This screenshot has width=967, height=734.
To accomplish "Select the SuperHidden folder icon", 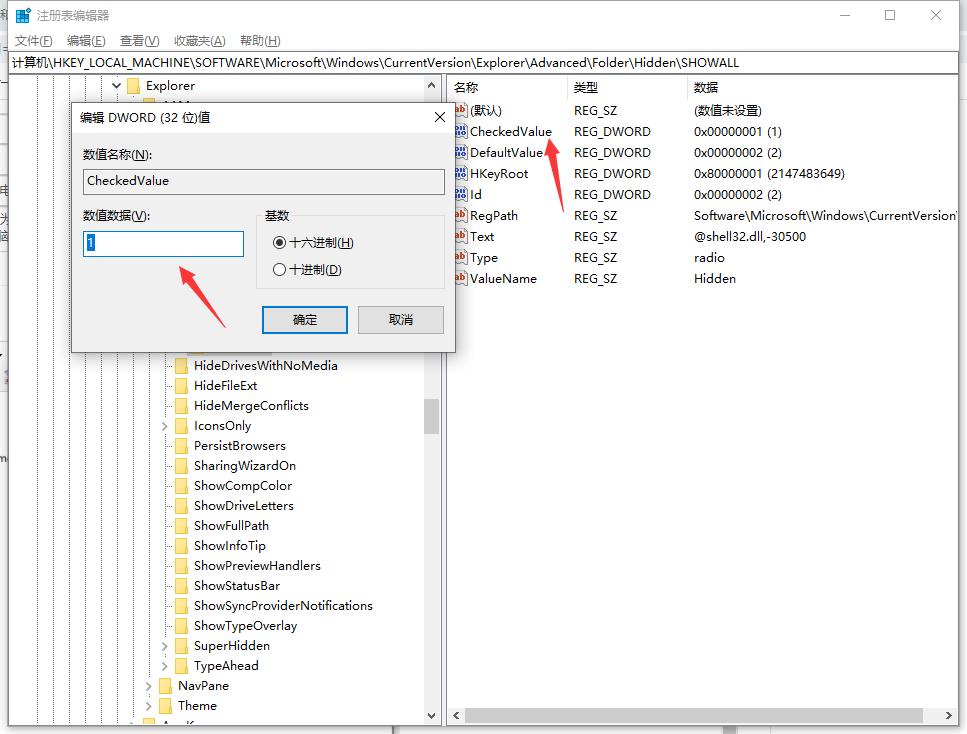I will (181, 646).
